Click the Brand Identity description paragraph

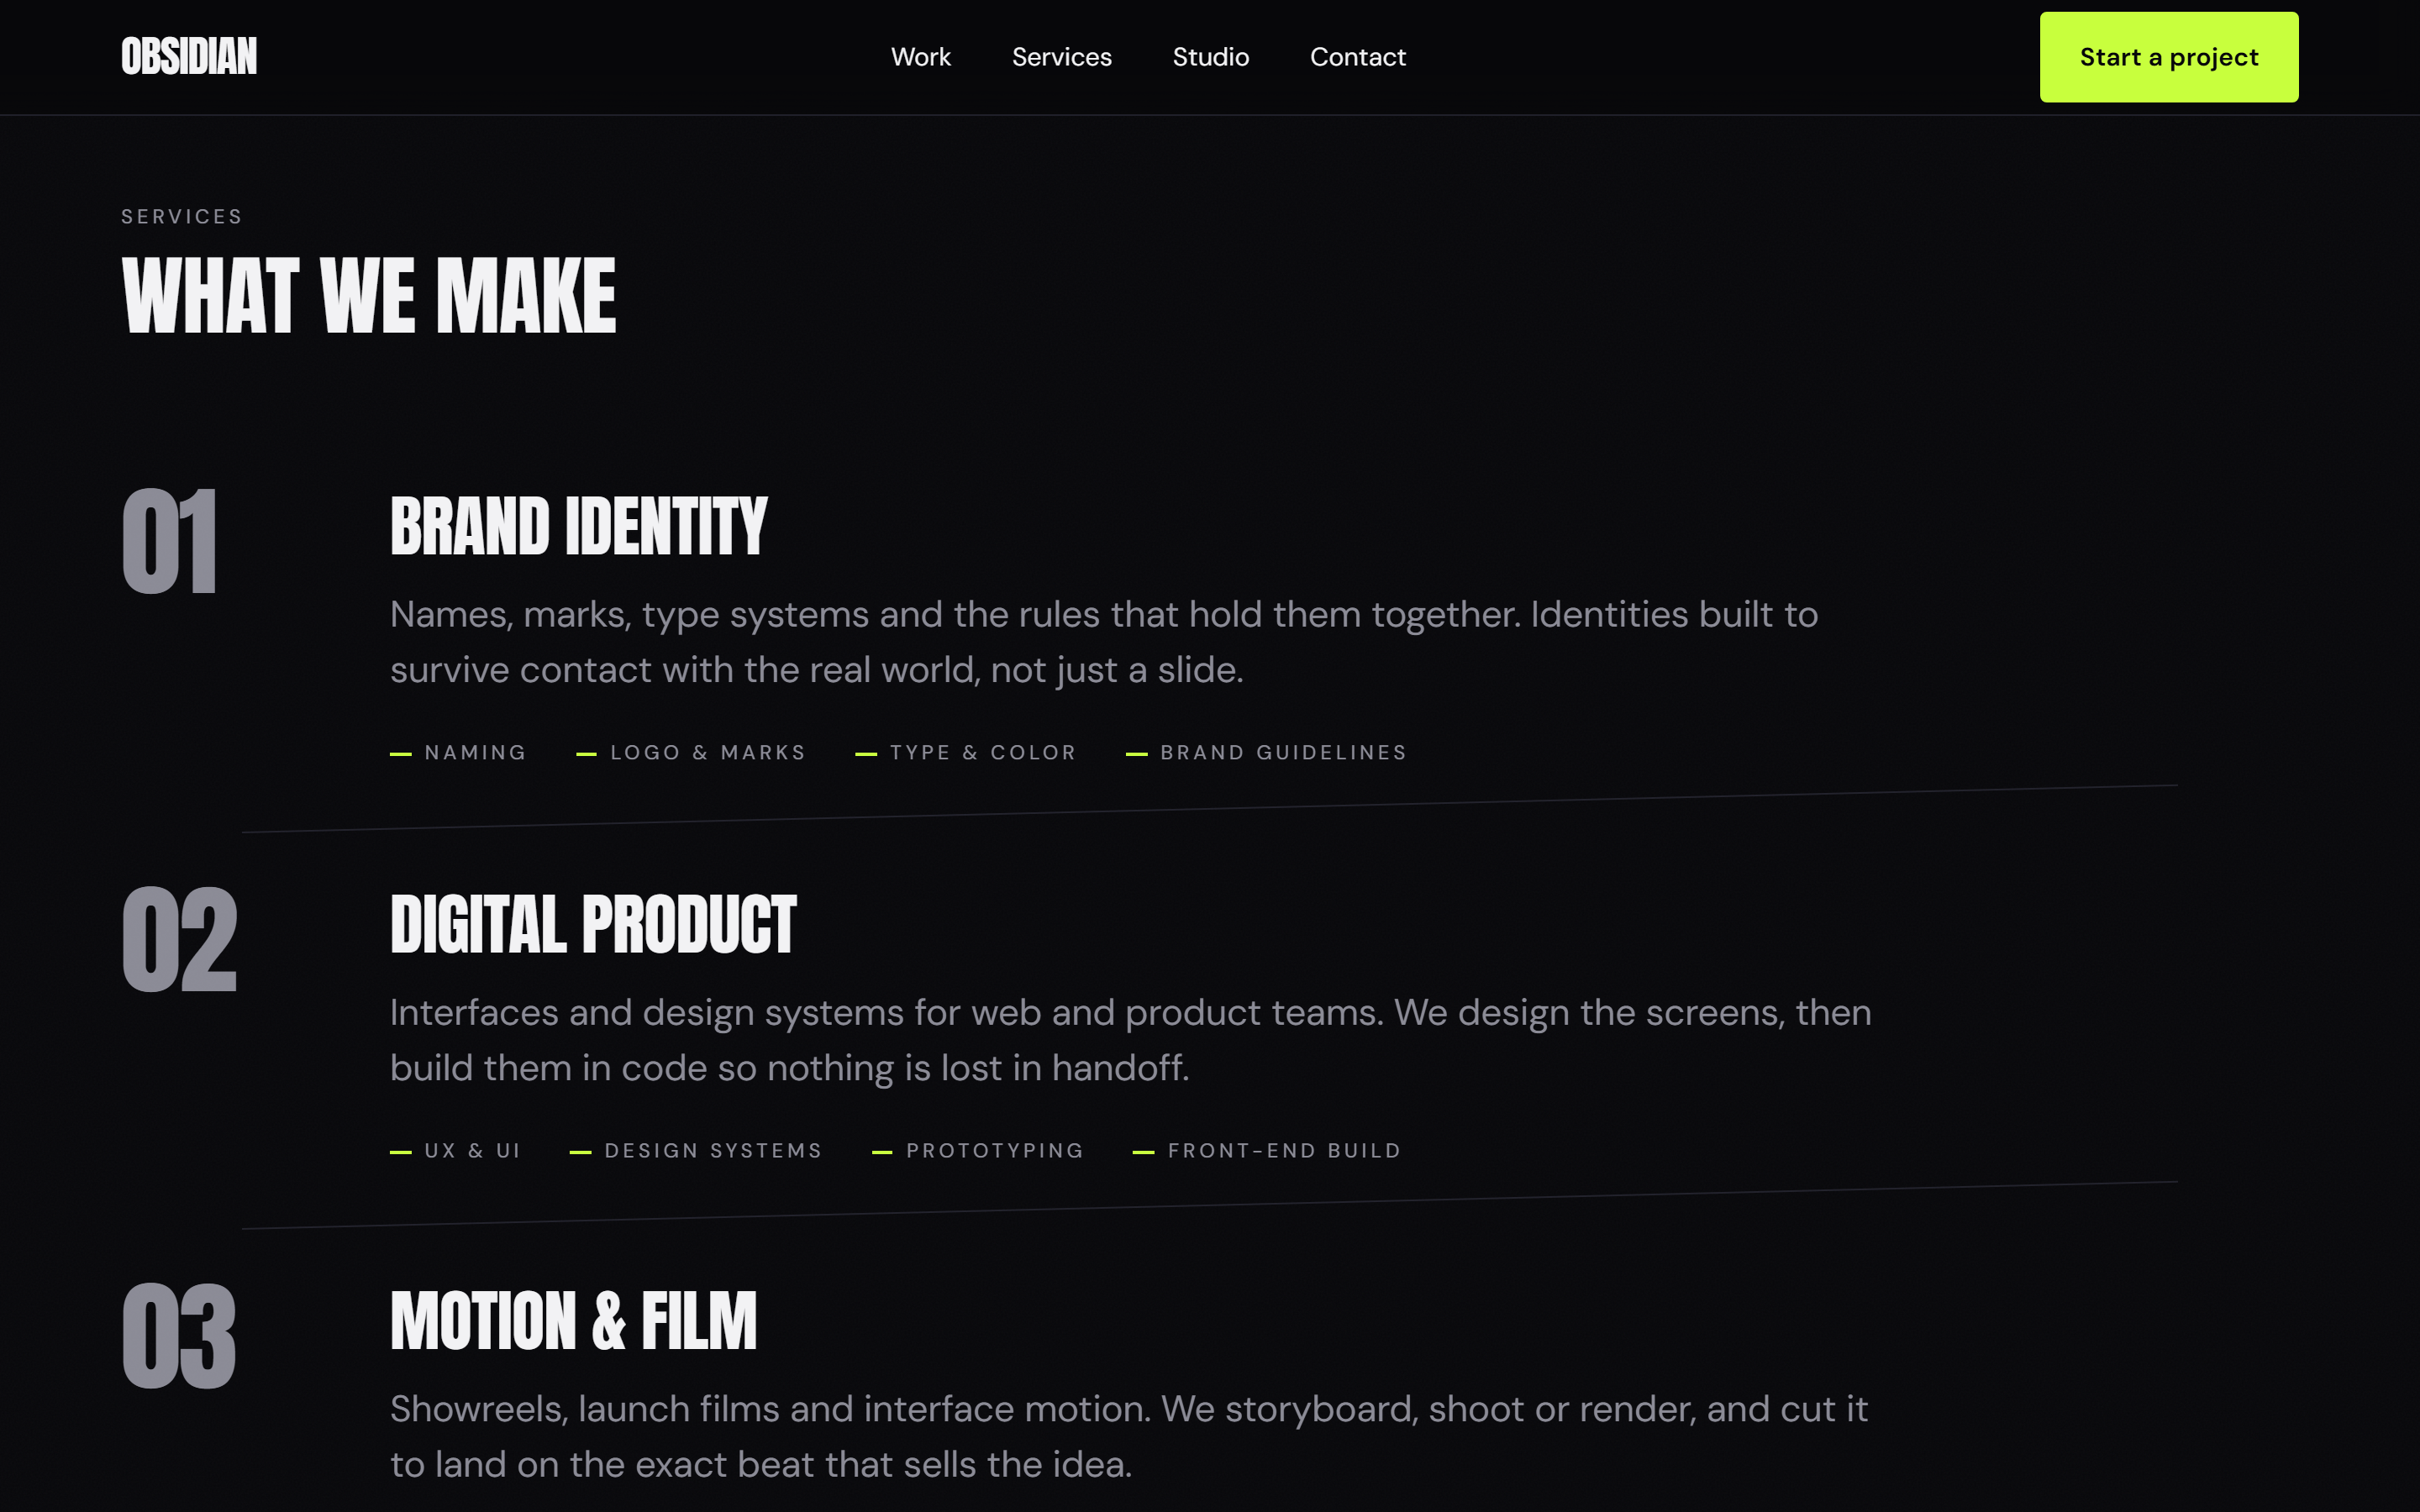point(1104,642)
